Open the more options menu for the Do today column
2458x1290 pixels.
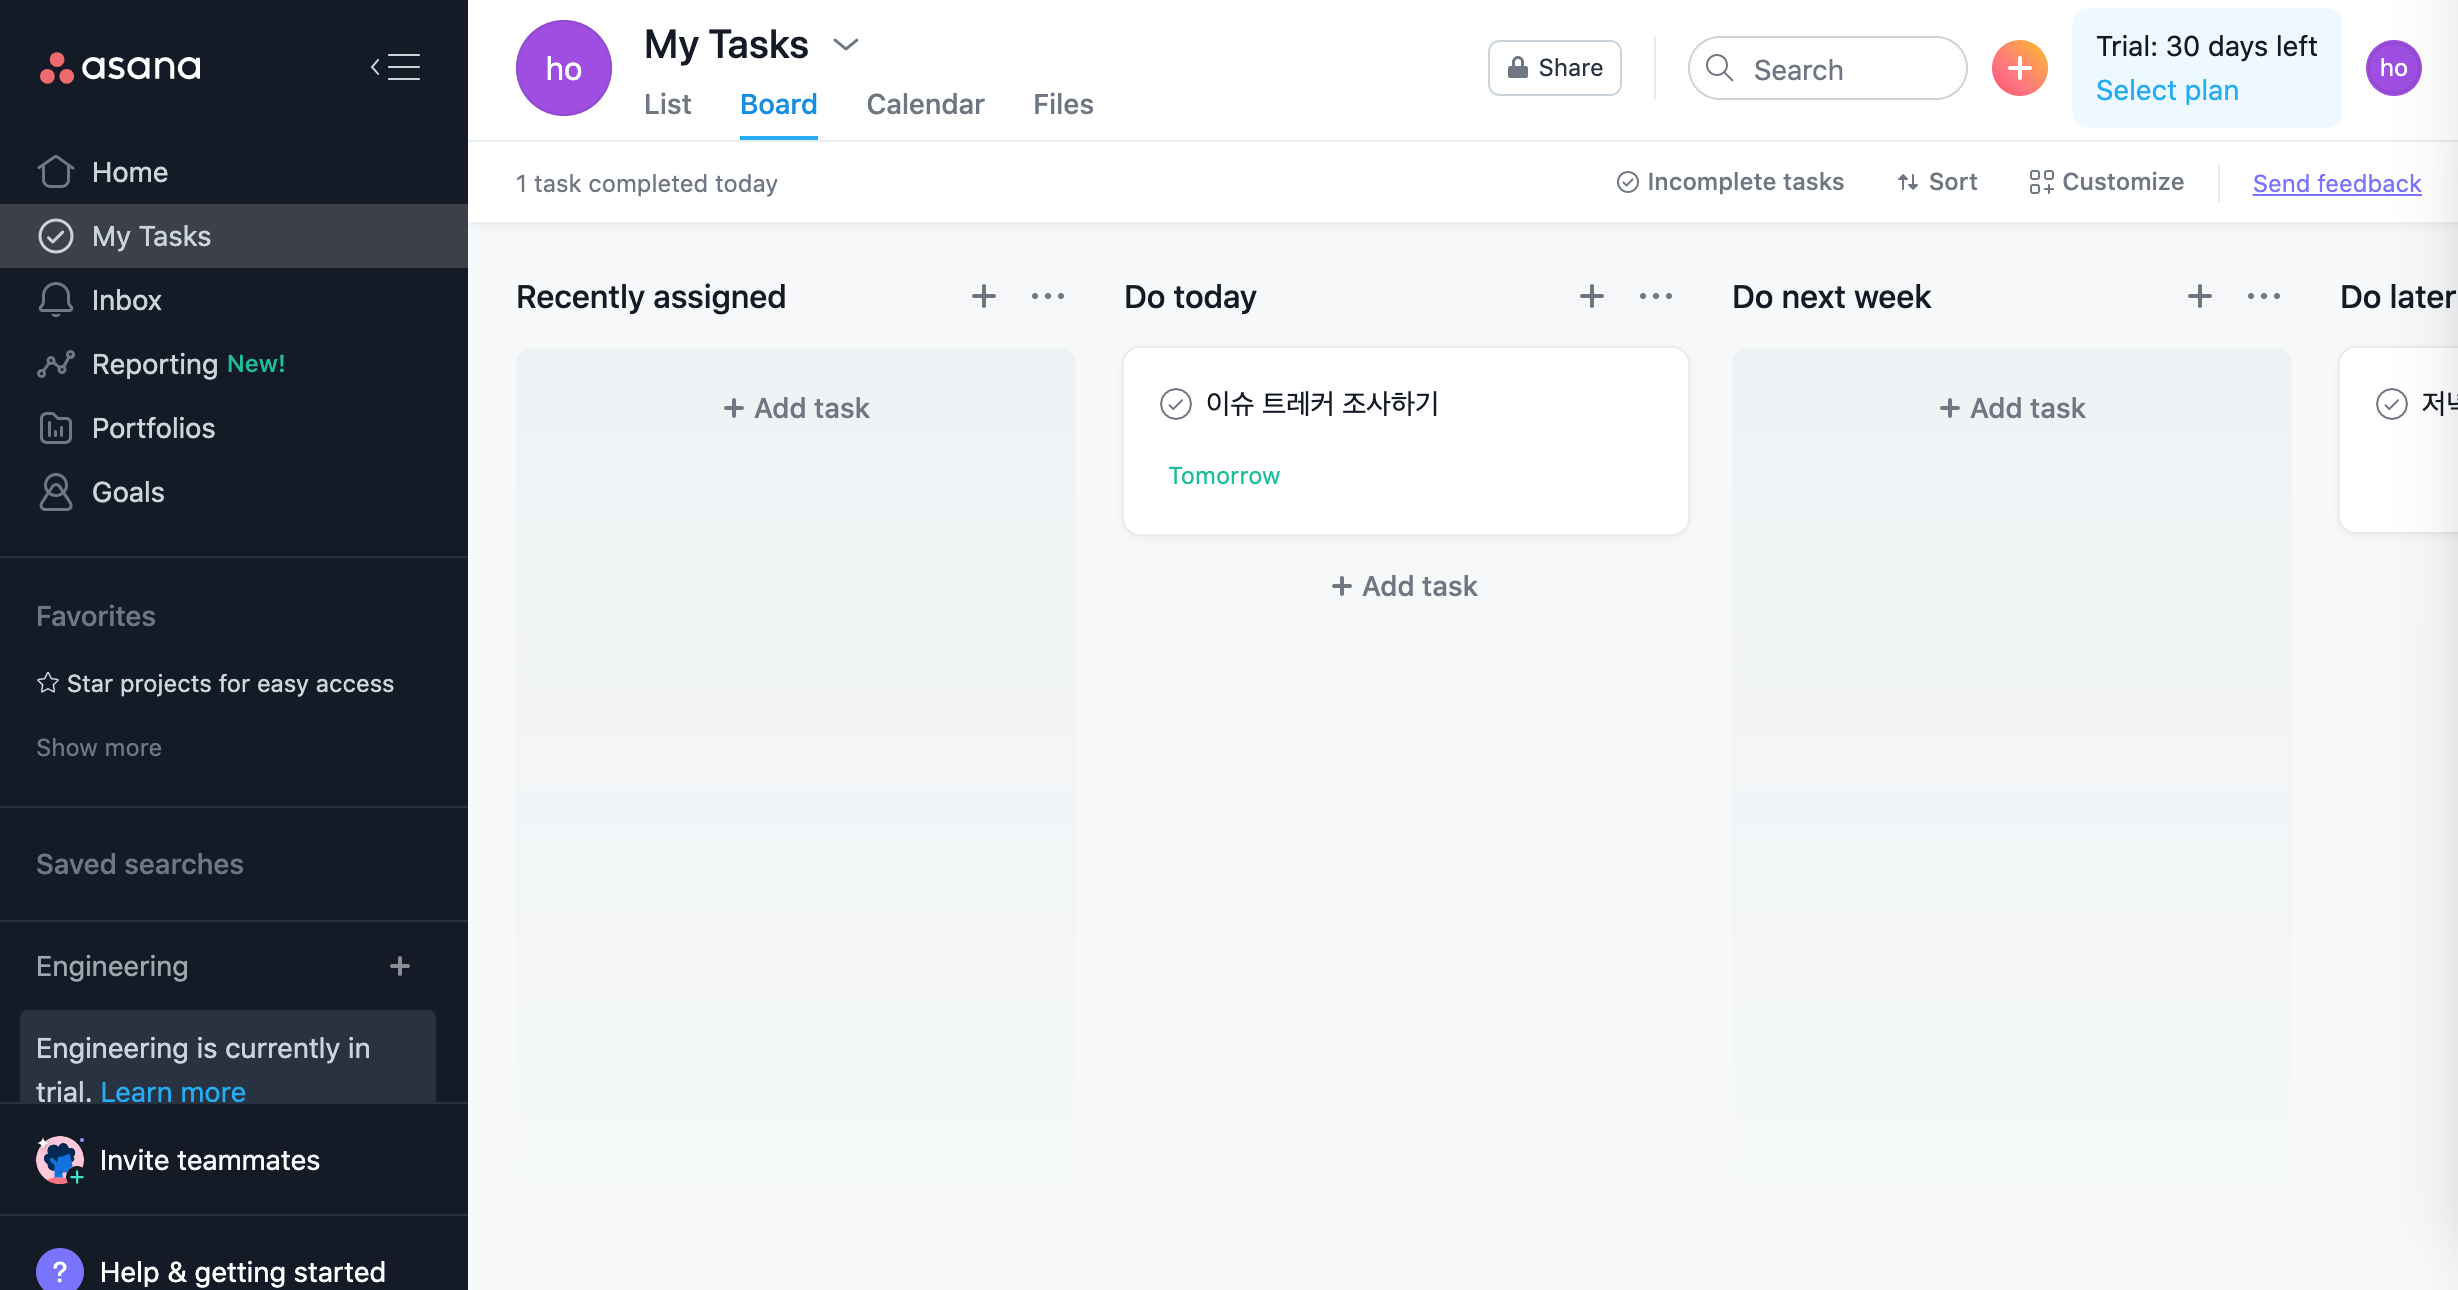(1656, 296)
